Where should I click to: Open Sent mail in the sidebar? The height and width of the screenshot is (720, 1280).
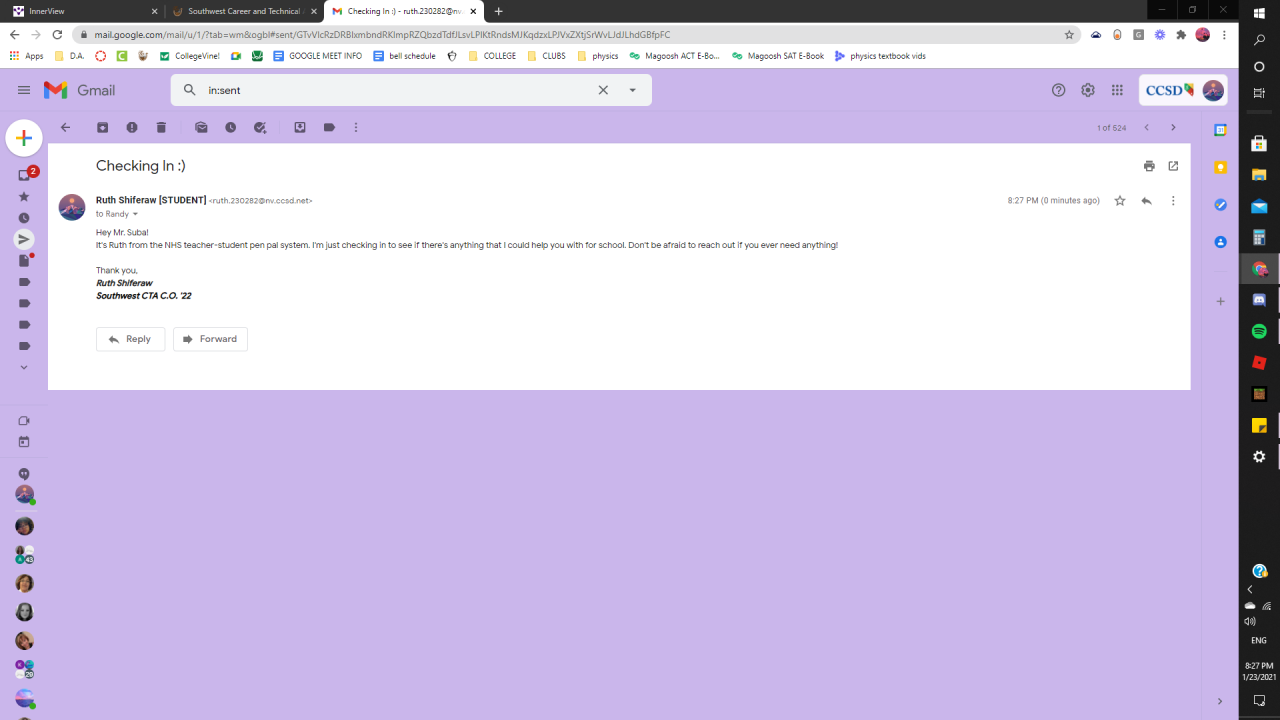(x=24, y=239)
